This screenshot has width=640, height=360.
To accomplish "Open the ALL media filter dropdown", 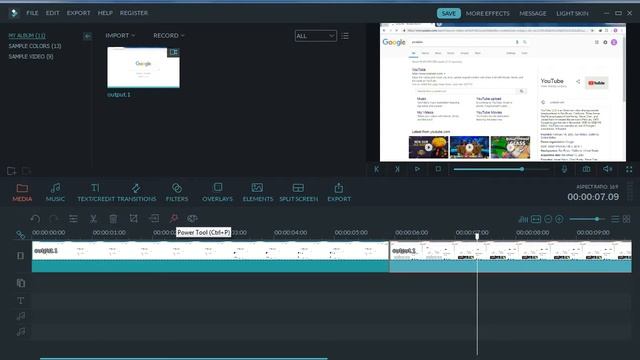I will click(316, 36).
